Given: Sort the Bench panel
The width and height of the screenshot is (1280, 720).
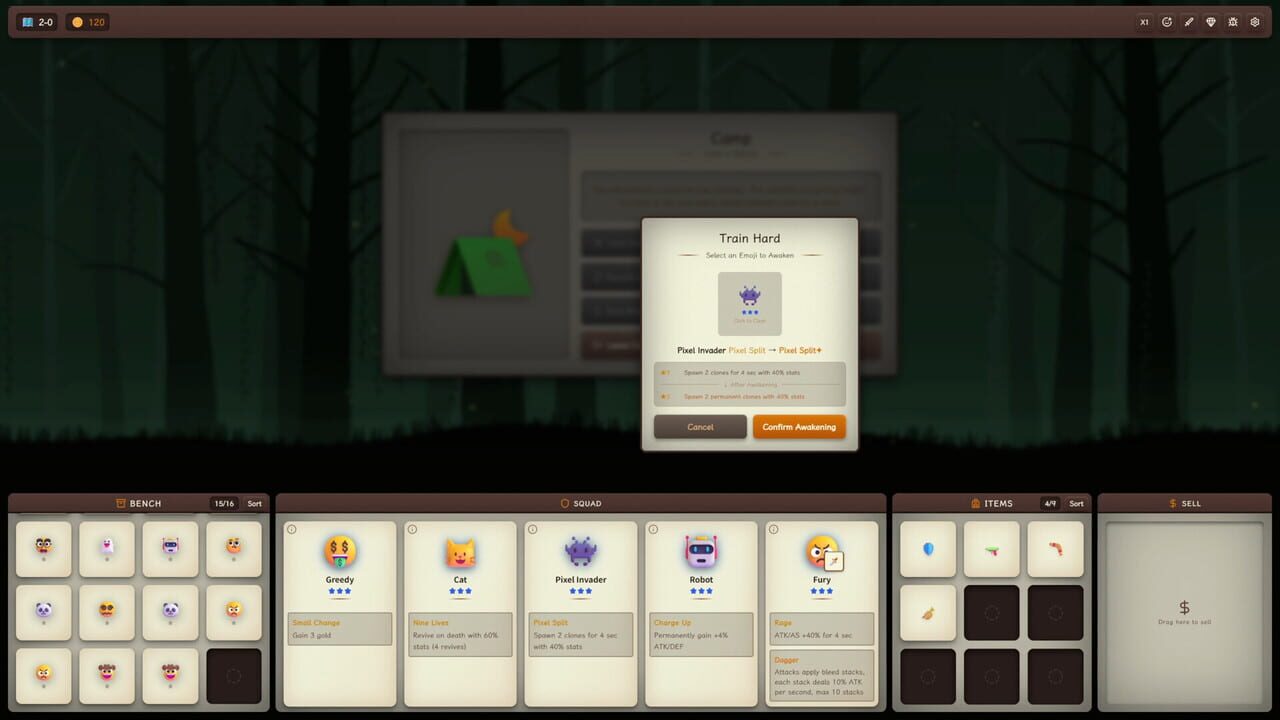Looking at the screenshot, I should [254, 503].
